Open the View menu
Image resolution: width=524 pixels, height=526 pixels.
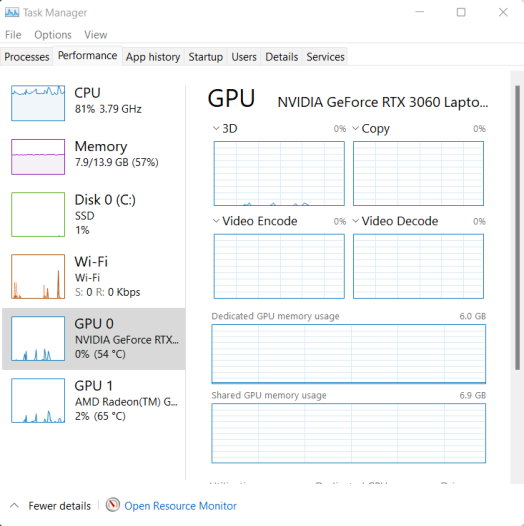(96, 35)
